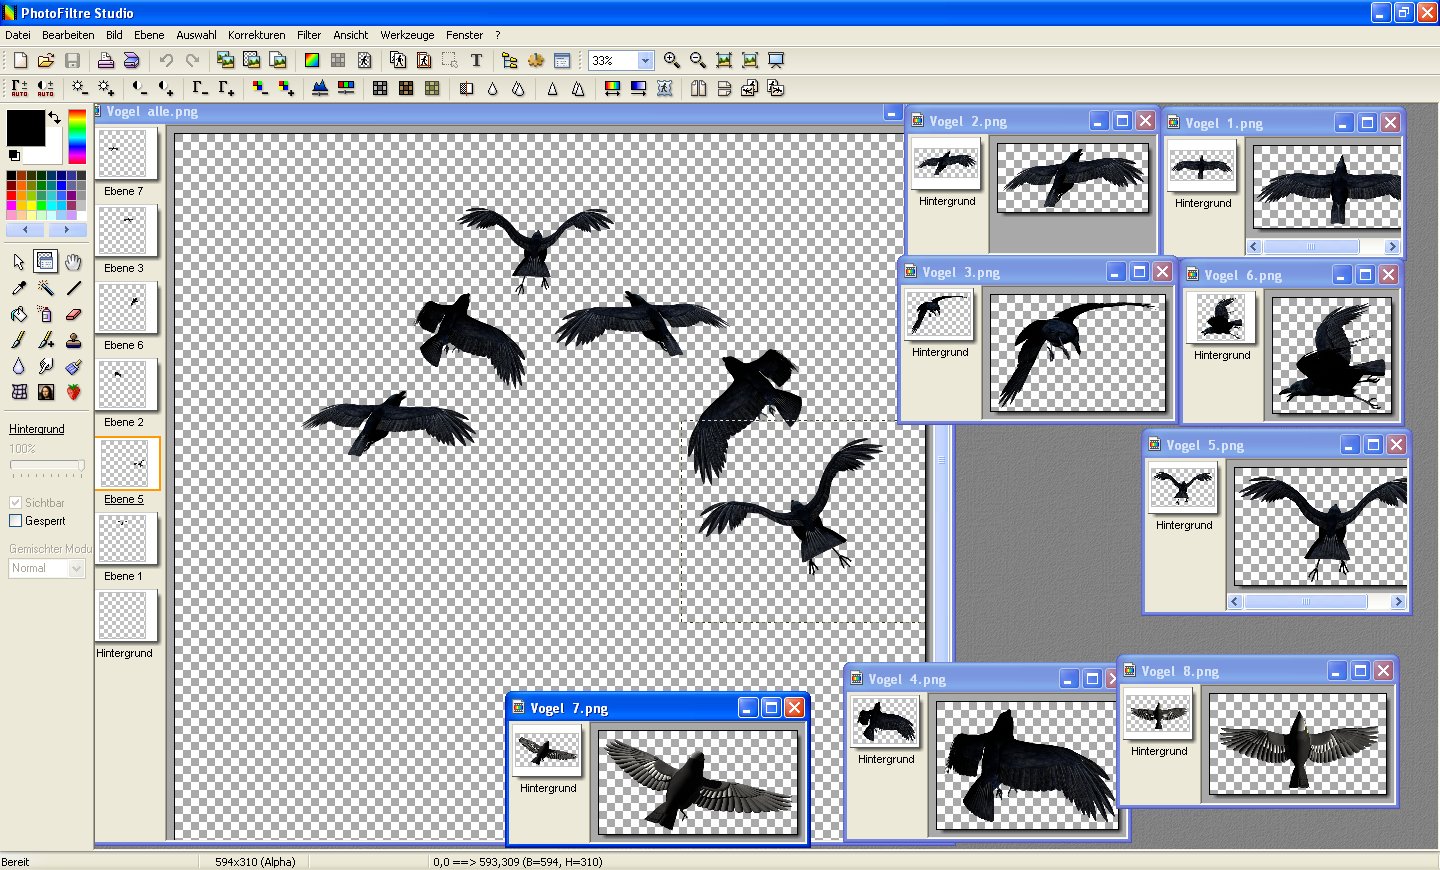
Task: Click the fullscreen monitor icon in the toolbar
Action: (x=776, y=60)
